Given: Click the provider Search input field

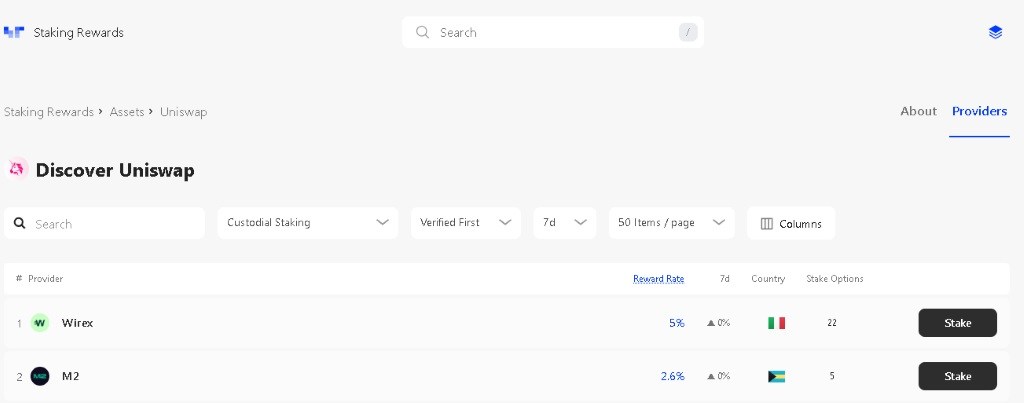Looking at the screenshot, I should (x=104, y=223).
